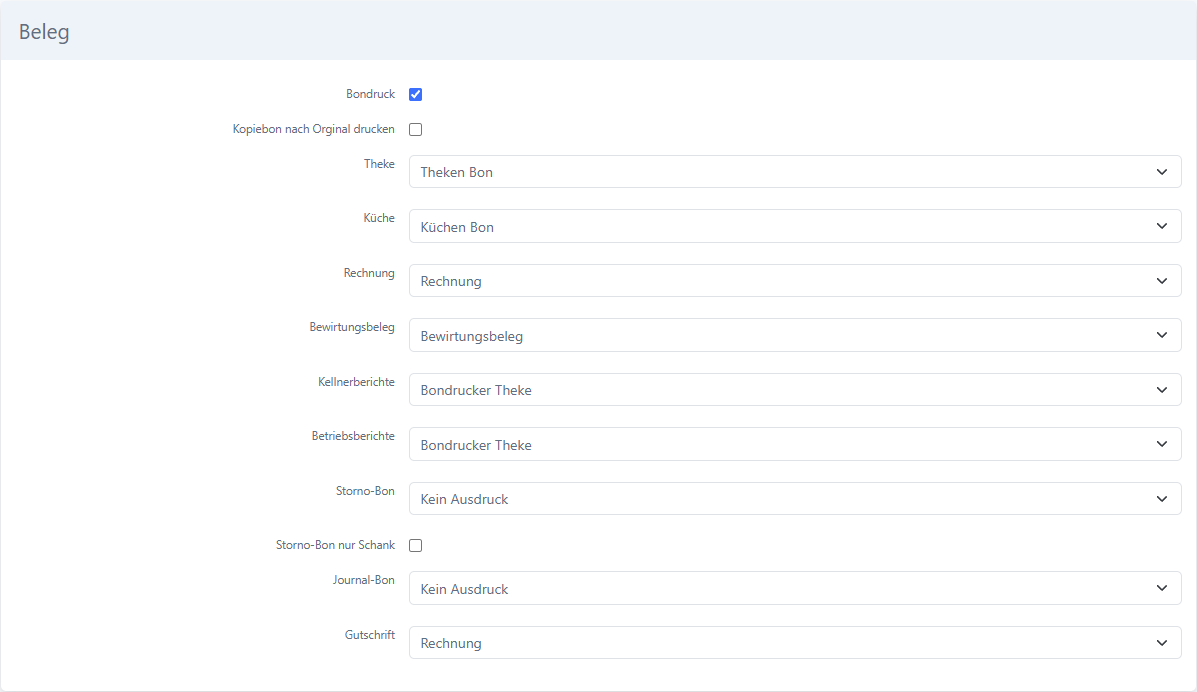Open the Theke dropdown showing Theken Bon
Screen dimensions: 1197x692
point(795,172)
